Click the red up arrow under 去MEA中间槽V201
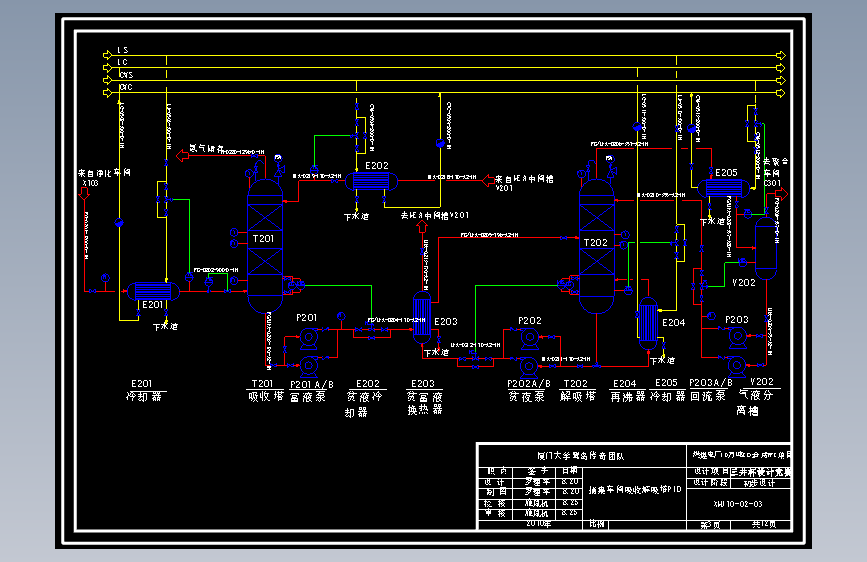 pos(422,226)
